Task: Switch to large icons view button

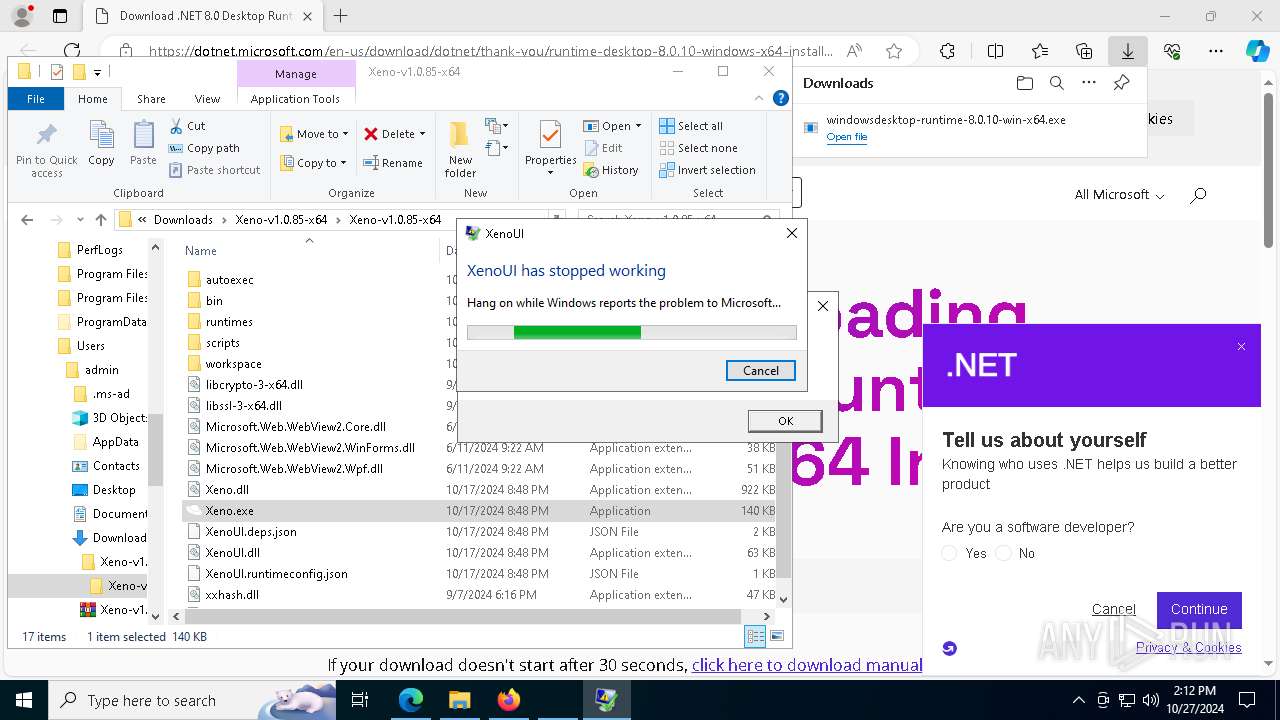Action: point(777,636)
